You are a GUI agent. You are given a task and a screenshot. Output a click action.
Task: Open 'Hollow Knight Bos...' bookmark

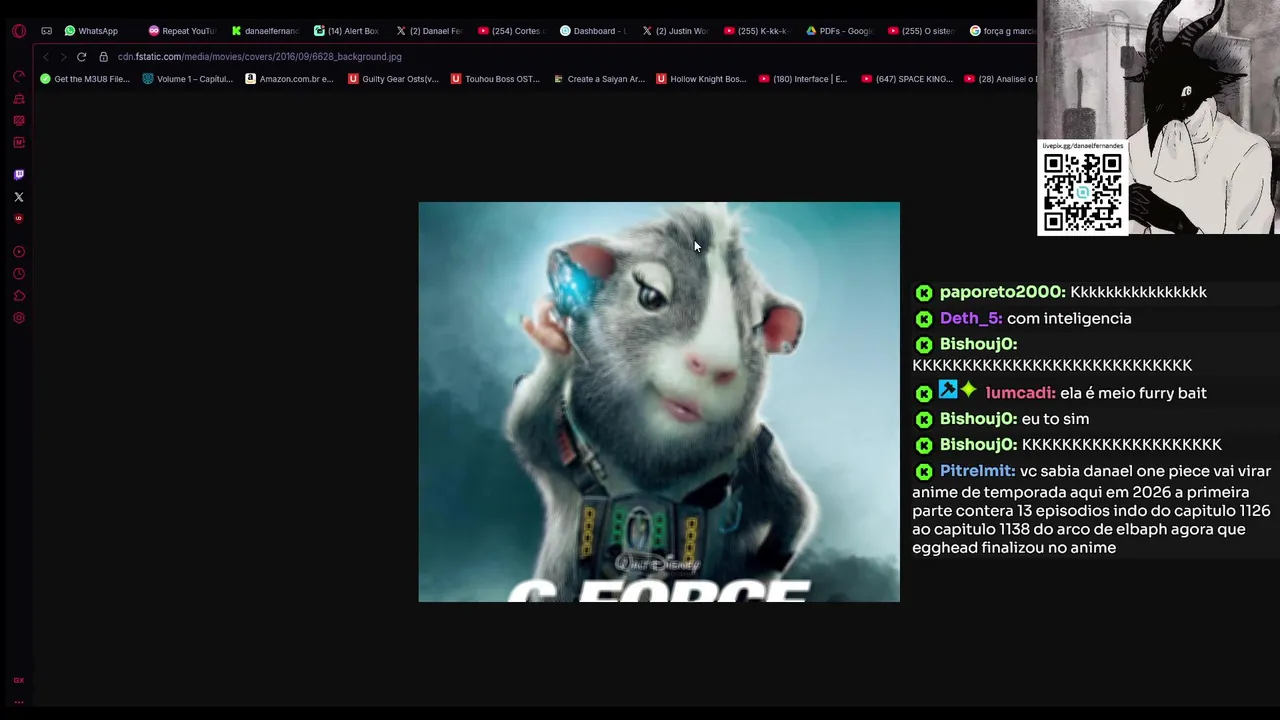coord(702,79)
